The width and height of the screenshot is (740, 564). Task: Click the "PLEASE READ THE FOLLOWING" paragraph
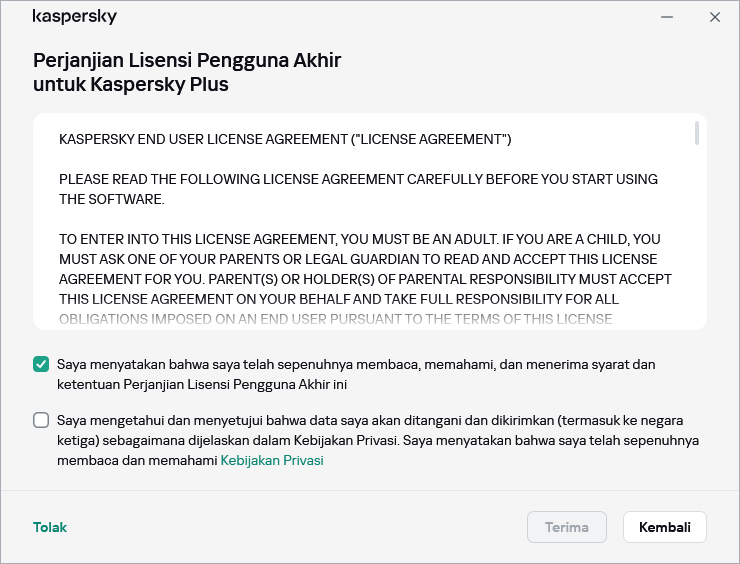[x=358, y=189]
